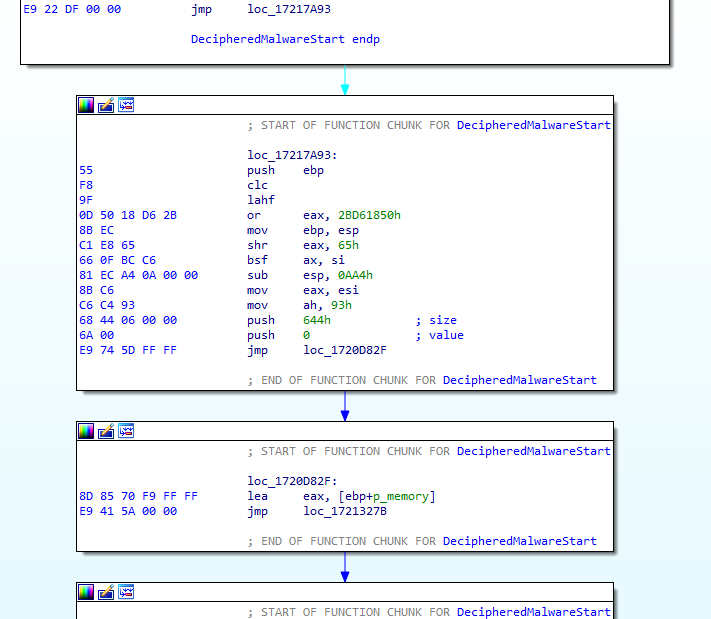Click the pushed value 644h
The image size is (711, 619).
[x=317, y=320]
